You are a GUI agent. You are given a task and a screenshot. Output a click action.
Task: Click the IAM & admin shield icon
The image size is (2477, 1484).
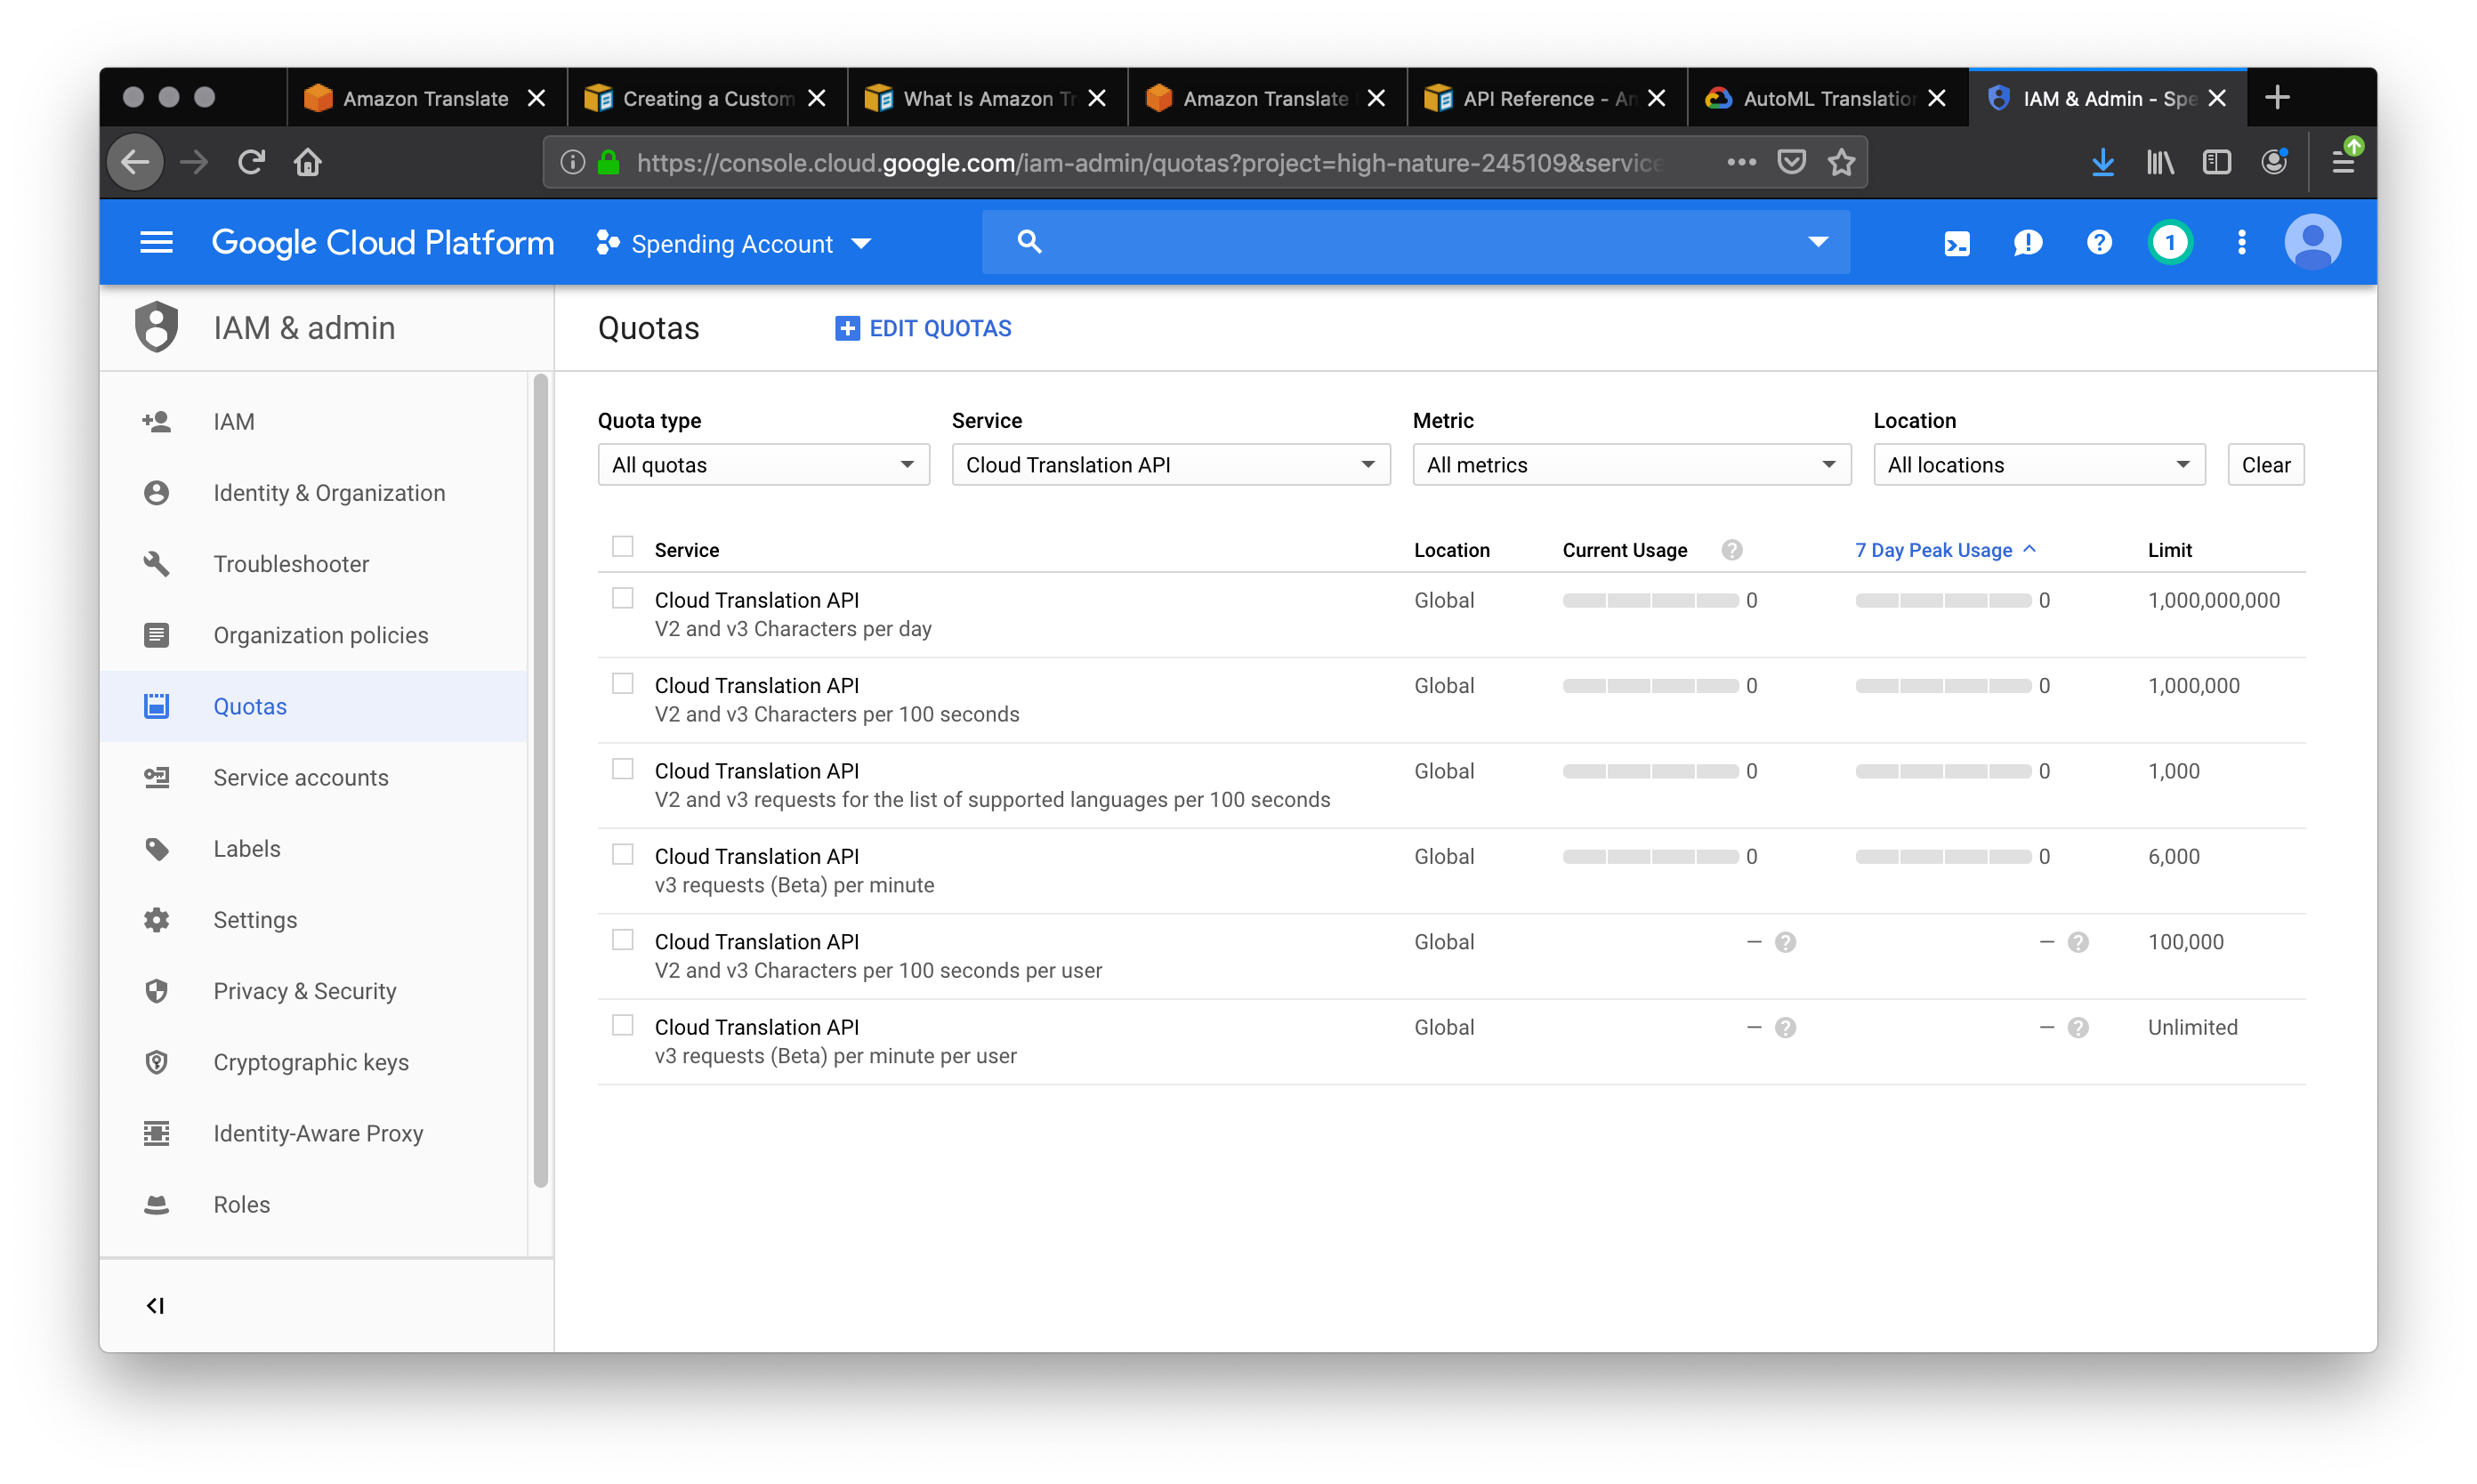coord(156,327)
